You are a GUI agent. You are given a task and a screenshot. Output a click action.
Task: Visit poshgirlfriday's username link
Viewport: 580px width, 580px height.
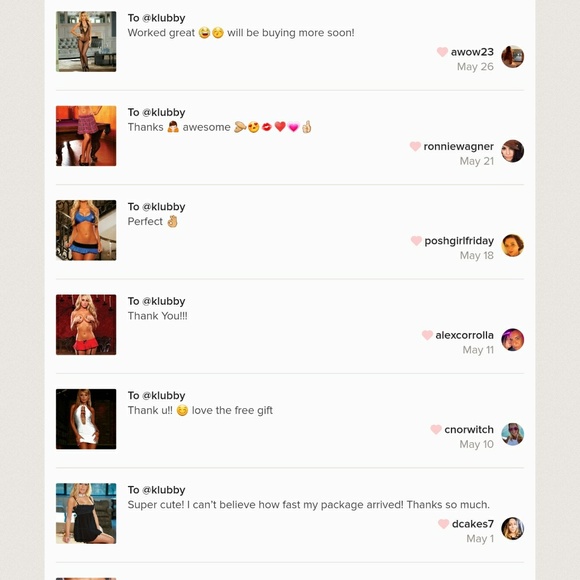(459, 241)
